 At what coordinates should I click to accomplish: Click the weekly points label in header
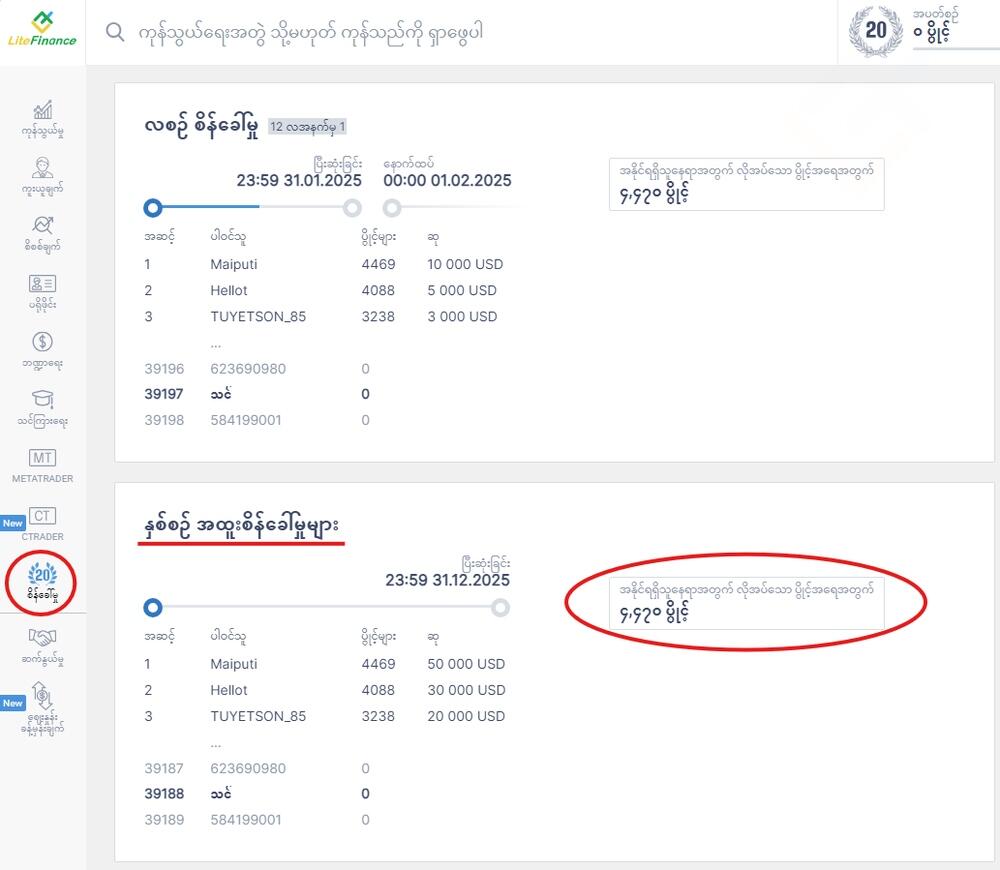935,13
